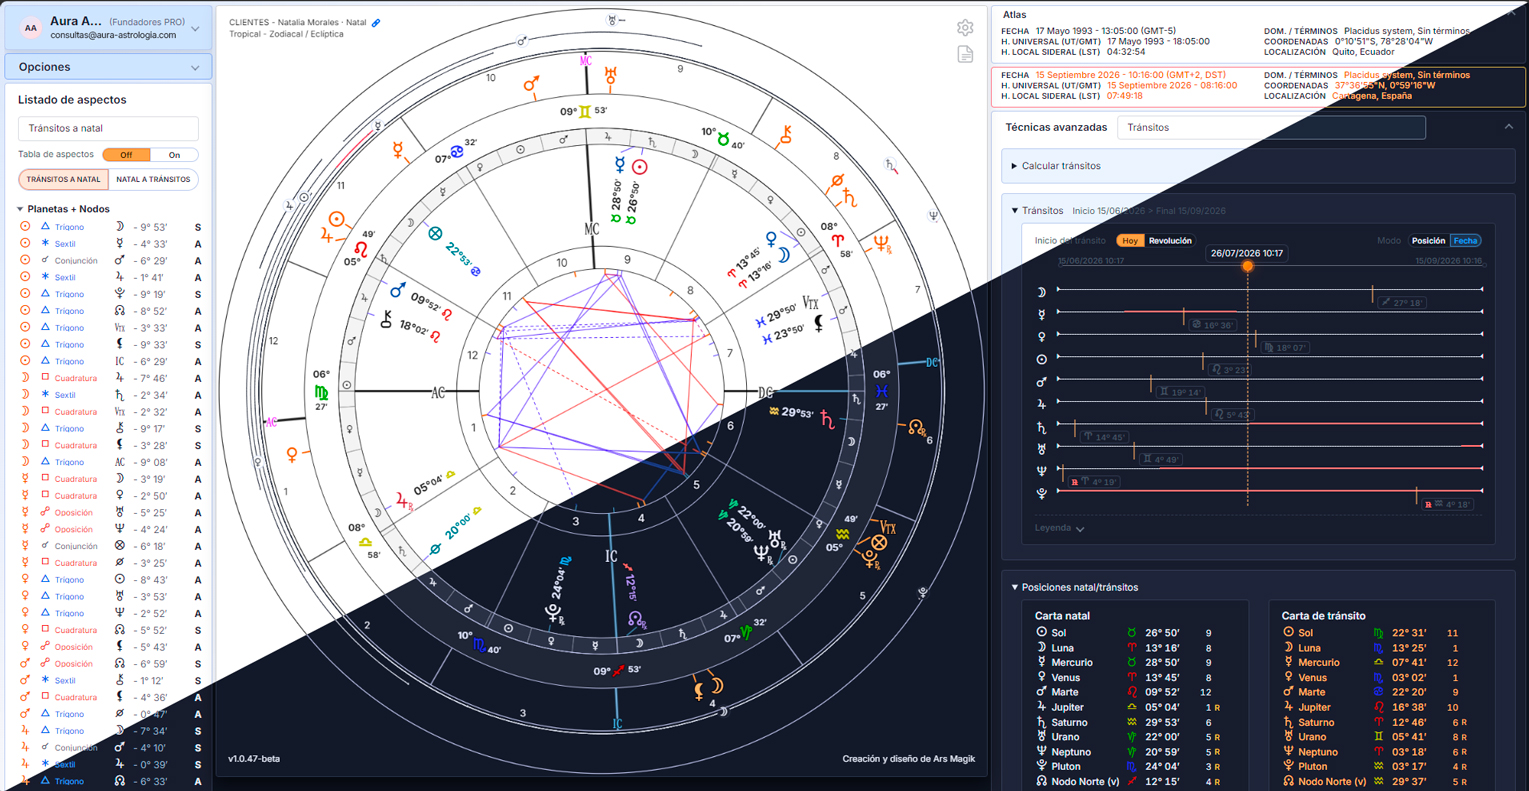Click the orange Venus glyph near house 1

tap(292, 456)
